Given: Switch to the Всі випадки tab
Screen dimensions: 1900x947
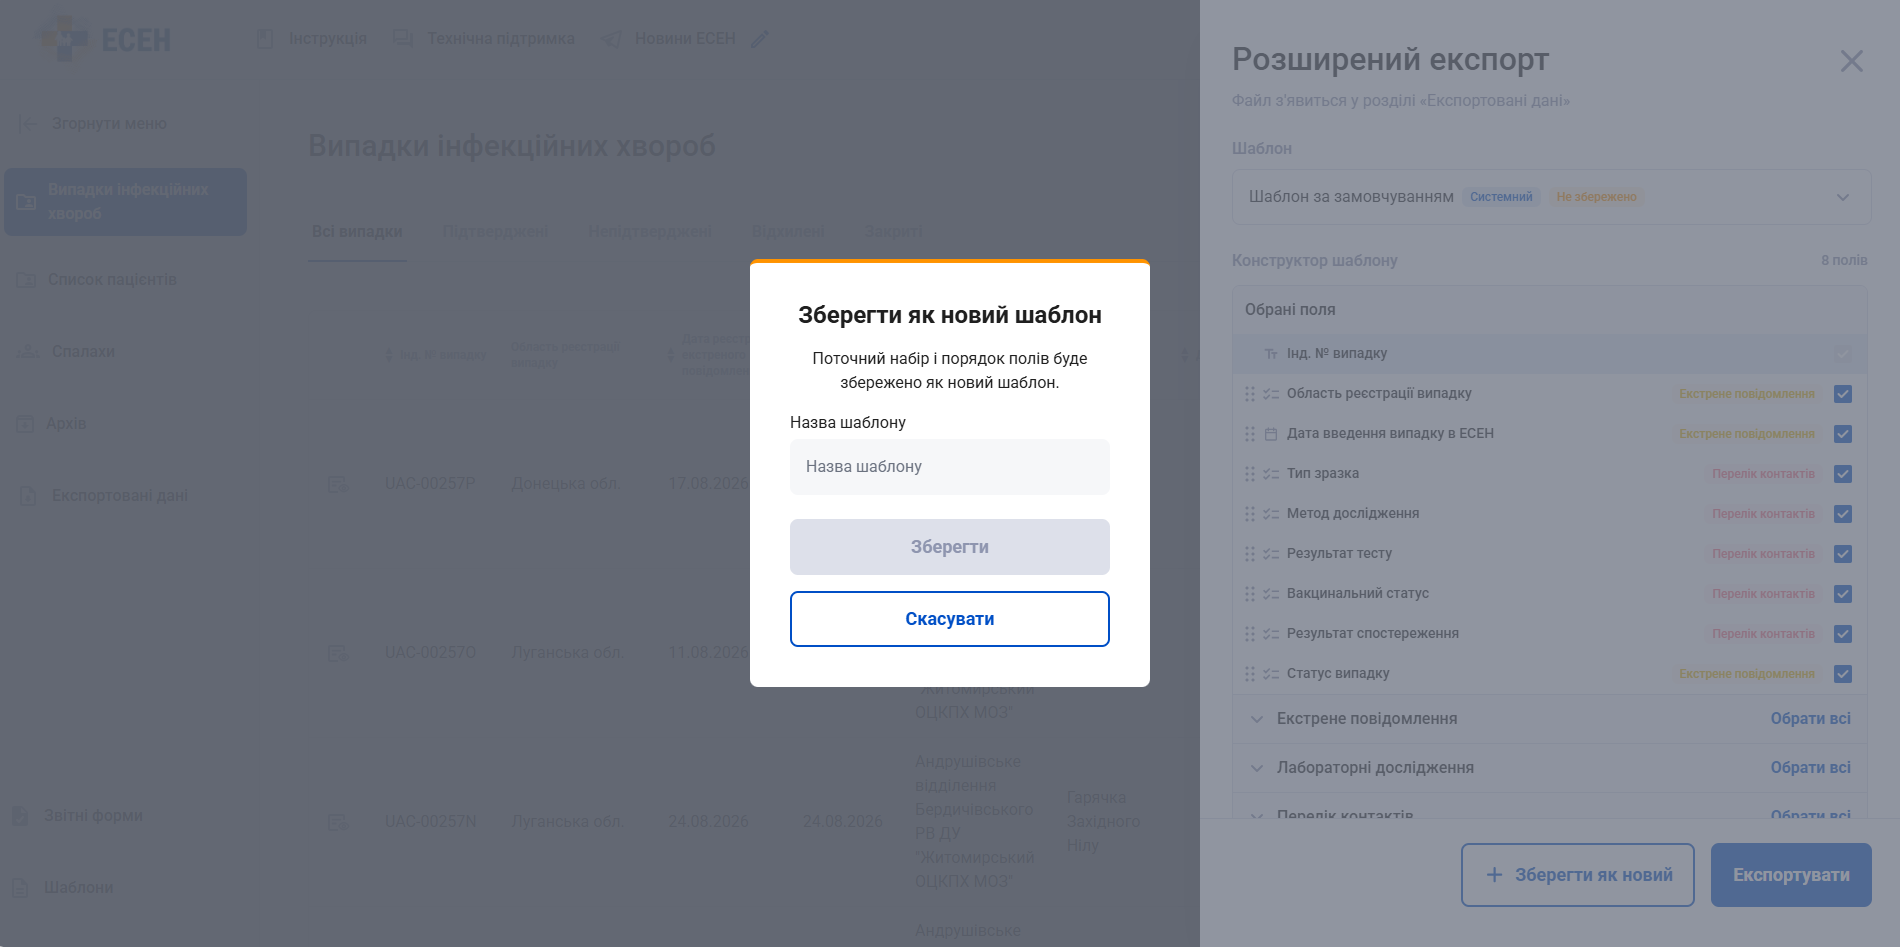Looking at the screenshot, I should tap(357, 232).
